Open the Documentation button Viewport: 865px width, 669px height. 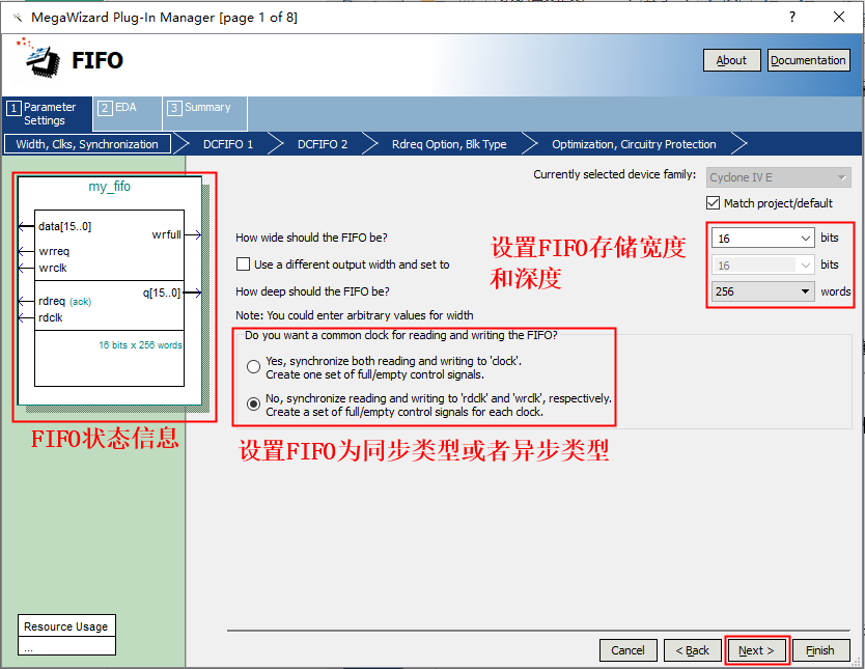(x=808, y=60)
